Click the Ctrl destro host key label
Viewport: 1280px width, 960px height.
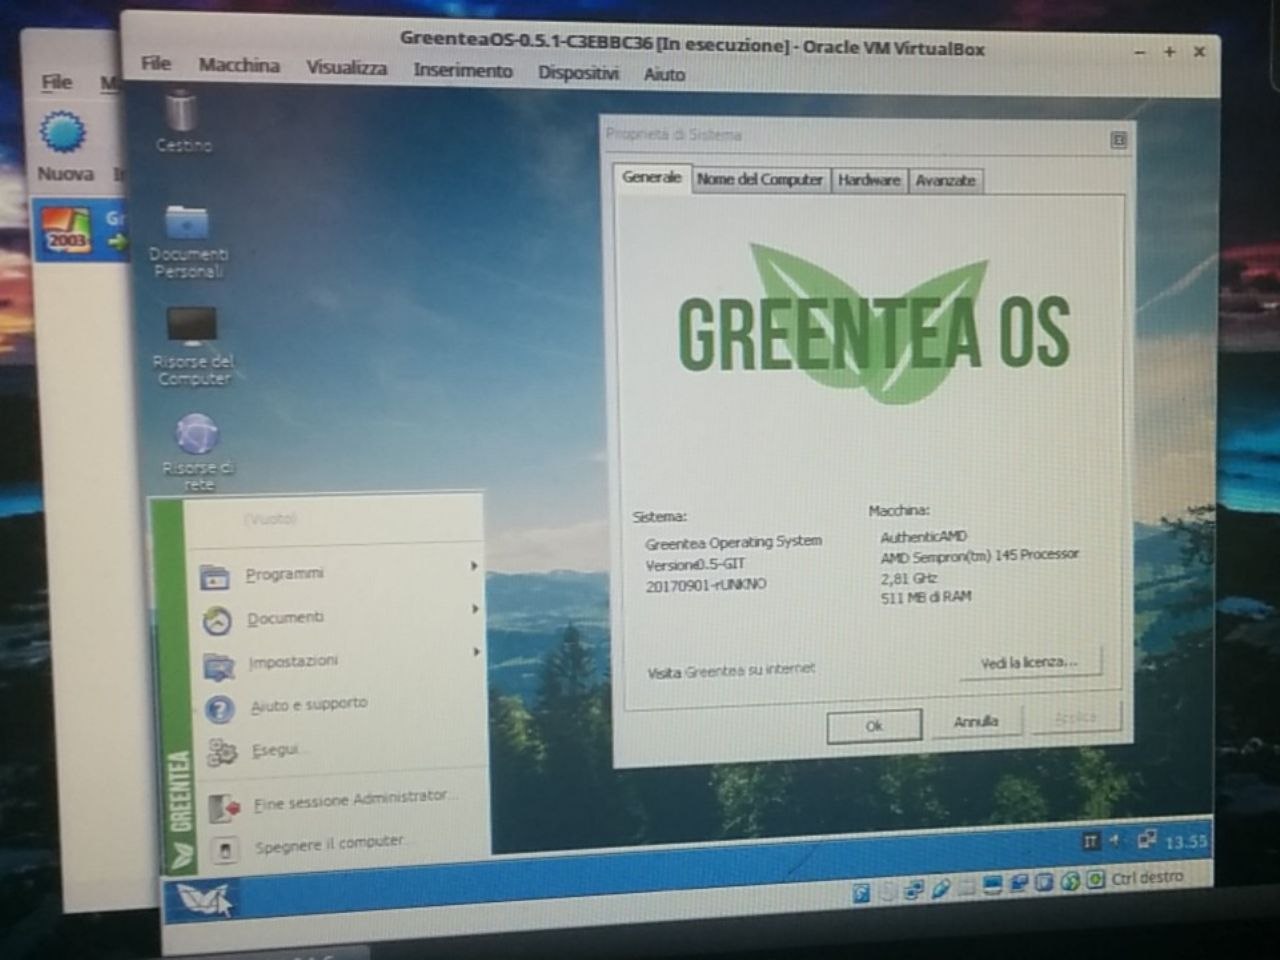click(1147, 878)
